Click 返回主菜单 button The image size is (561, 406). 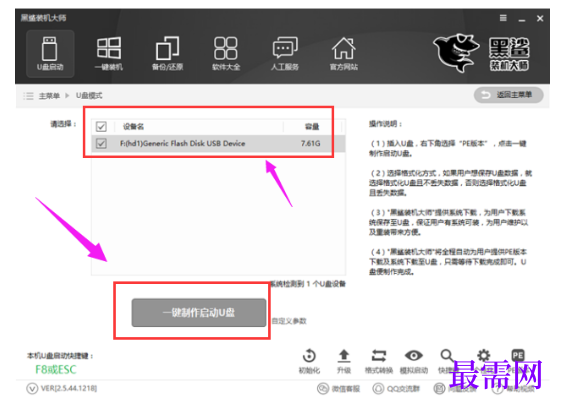coord(508,95)
